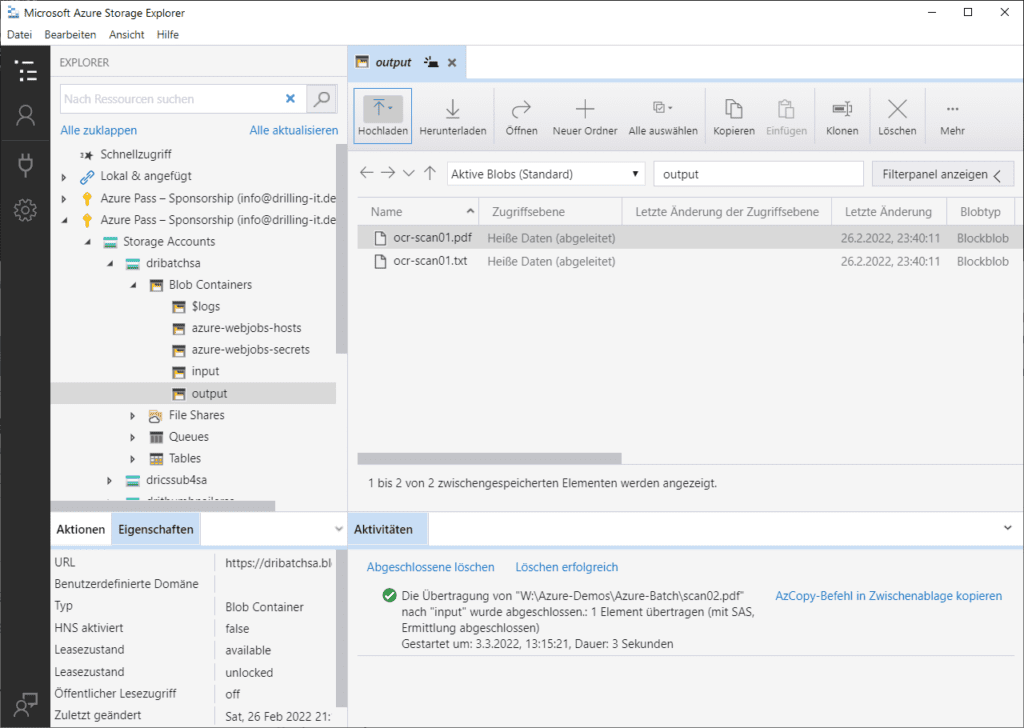
Task: Select azure-webjobs-hosts container
Action: [x=246, y=328]
